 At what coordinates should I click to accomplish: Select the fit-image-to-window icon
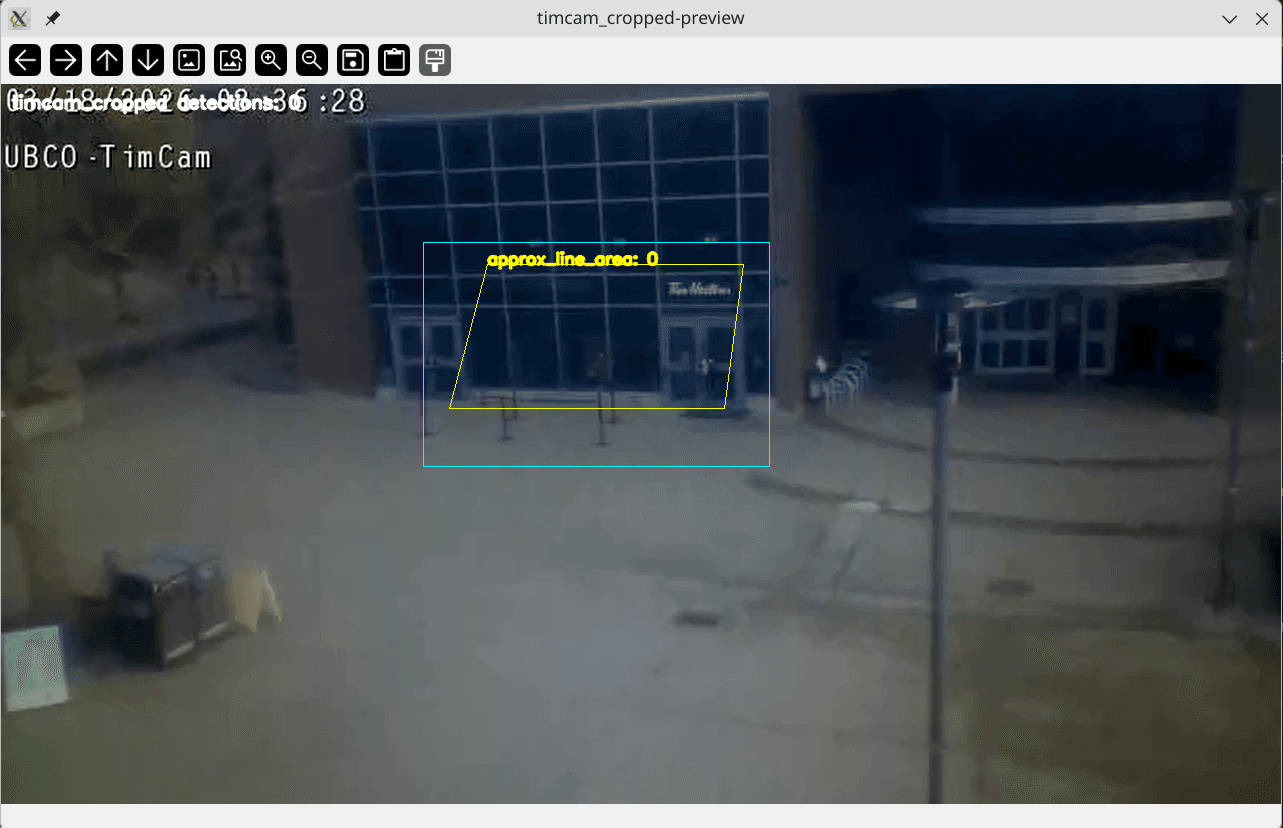pyautogui.click(x=188, y=60)
